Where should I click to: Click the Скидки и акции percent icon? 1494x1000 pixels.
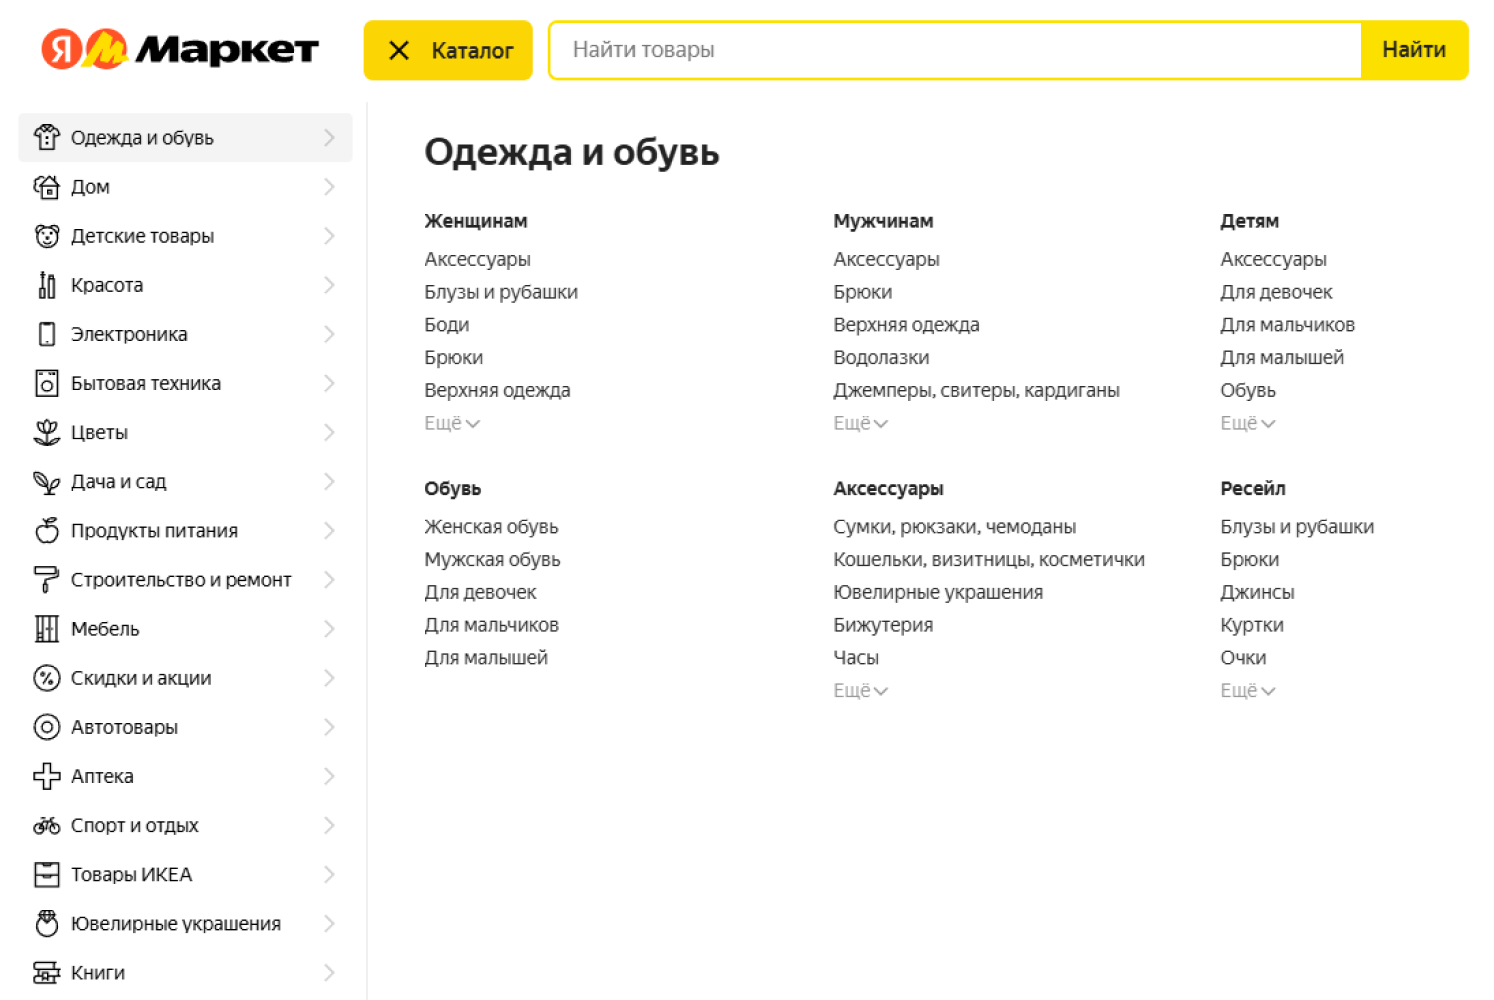point(47,678)
